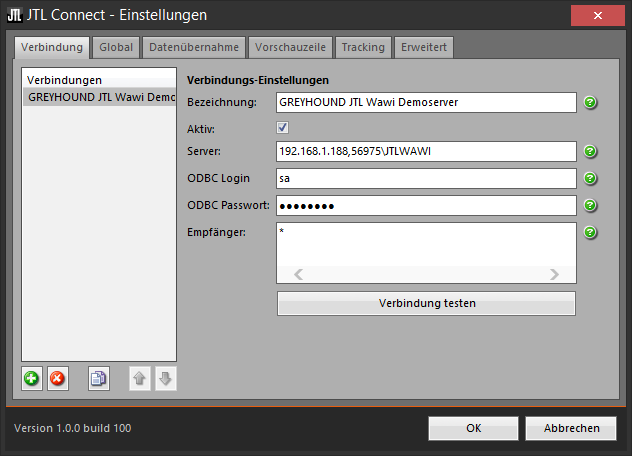632x456 pixels.
Task: Open help icon next to Server field
Action: [x=590, y=152]
